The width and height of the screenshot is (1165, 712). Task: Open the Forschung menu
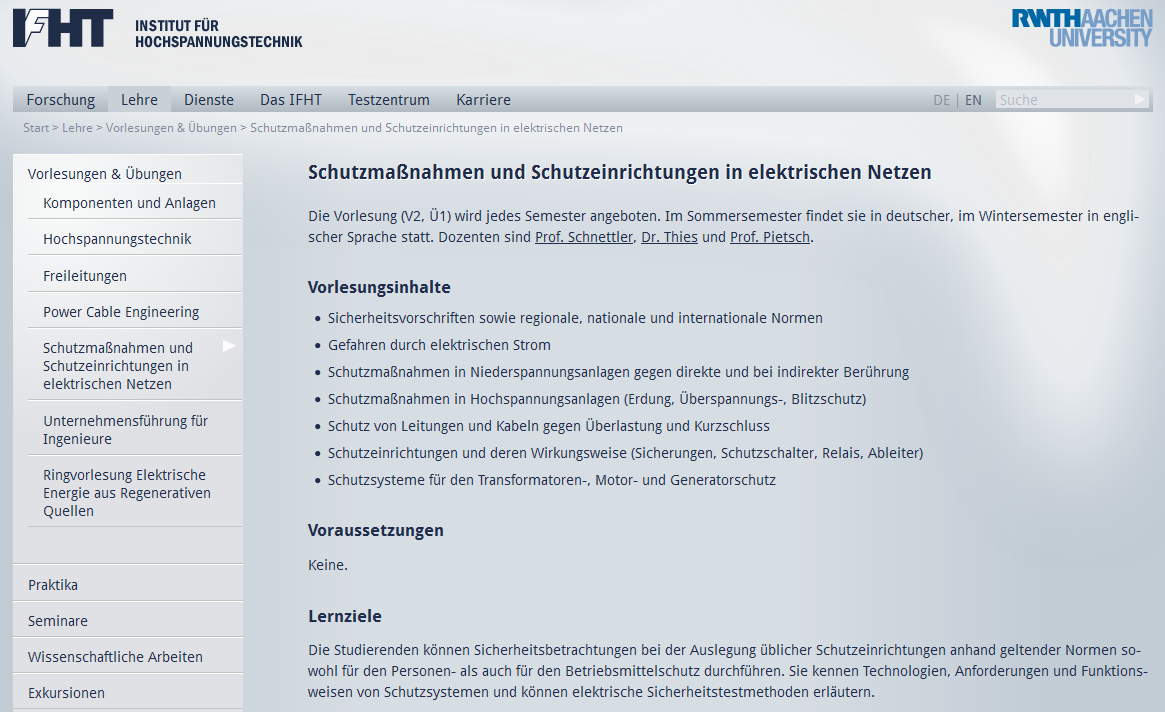[x=61, y=100]
